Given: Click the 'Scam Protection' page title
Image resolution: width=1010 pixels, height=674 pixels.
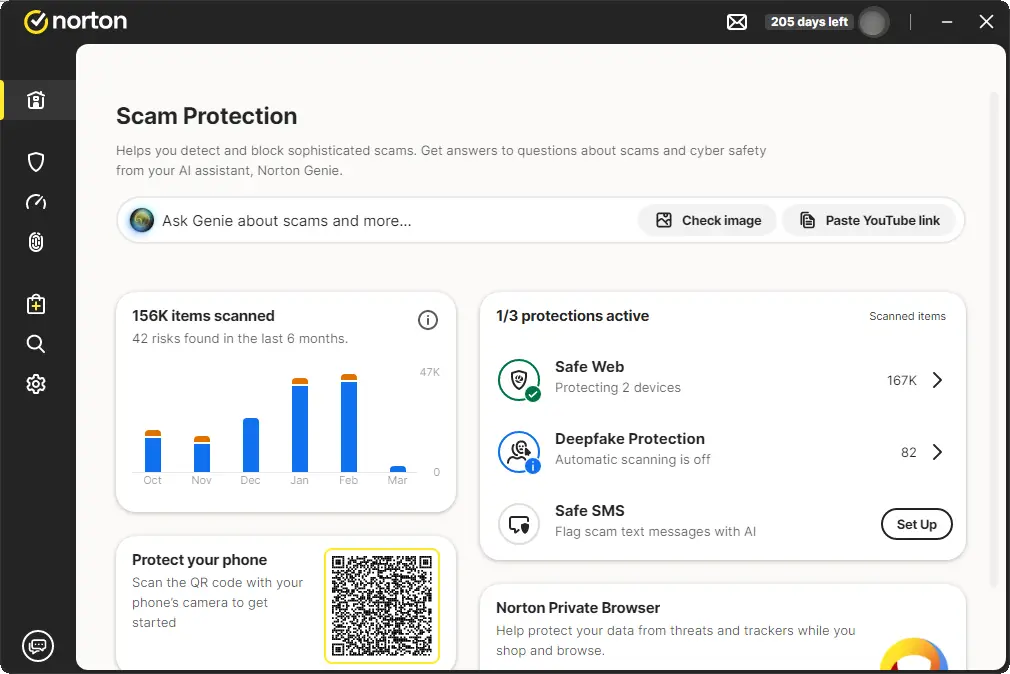Looking at the screenshot, I should [x=206, y=116].
